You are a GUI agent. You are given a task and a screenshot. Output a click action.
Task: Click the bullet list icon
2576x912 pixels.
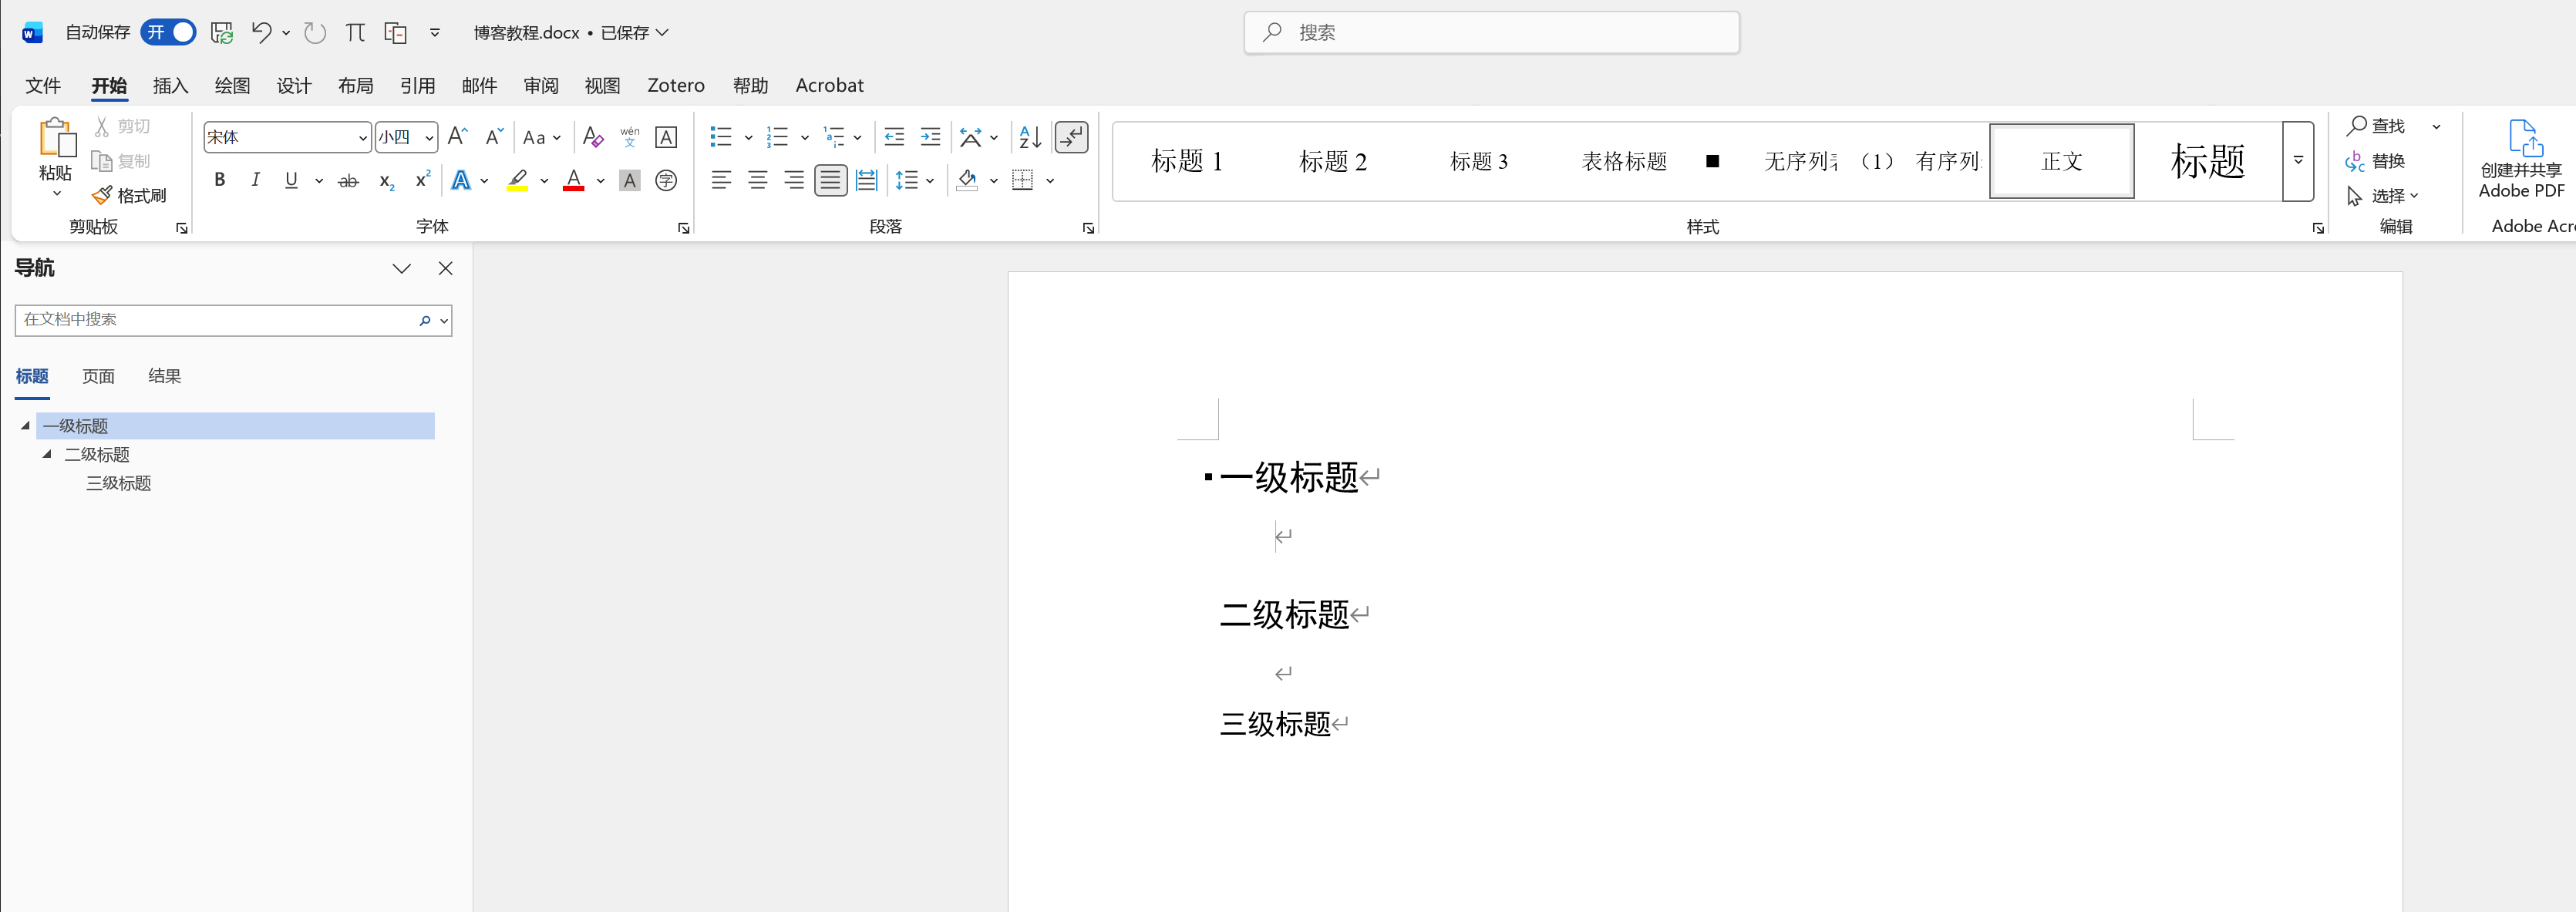click(720, 137)
